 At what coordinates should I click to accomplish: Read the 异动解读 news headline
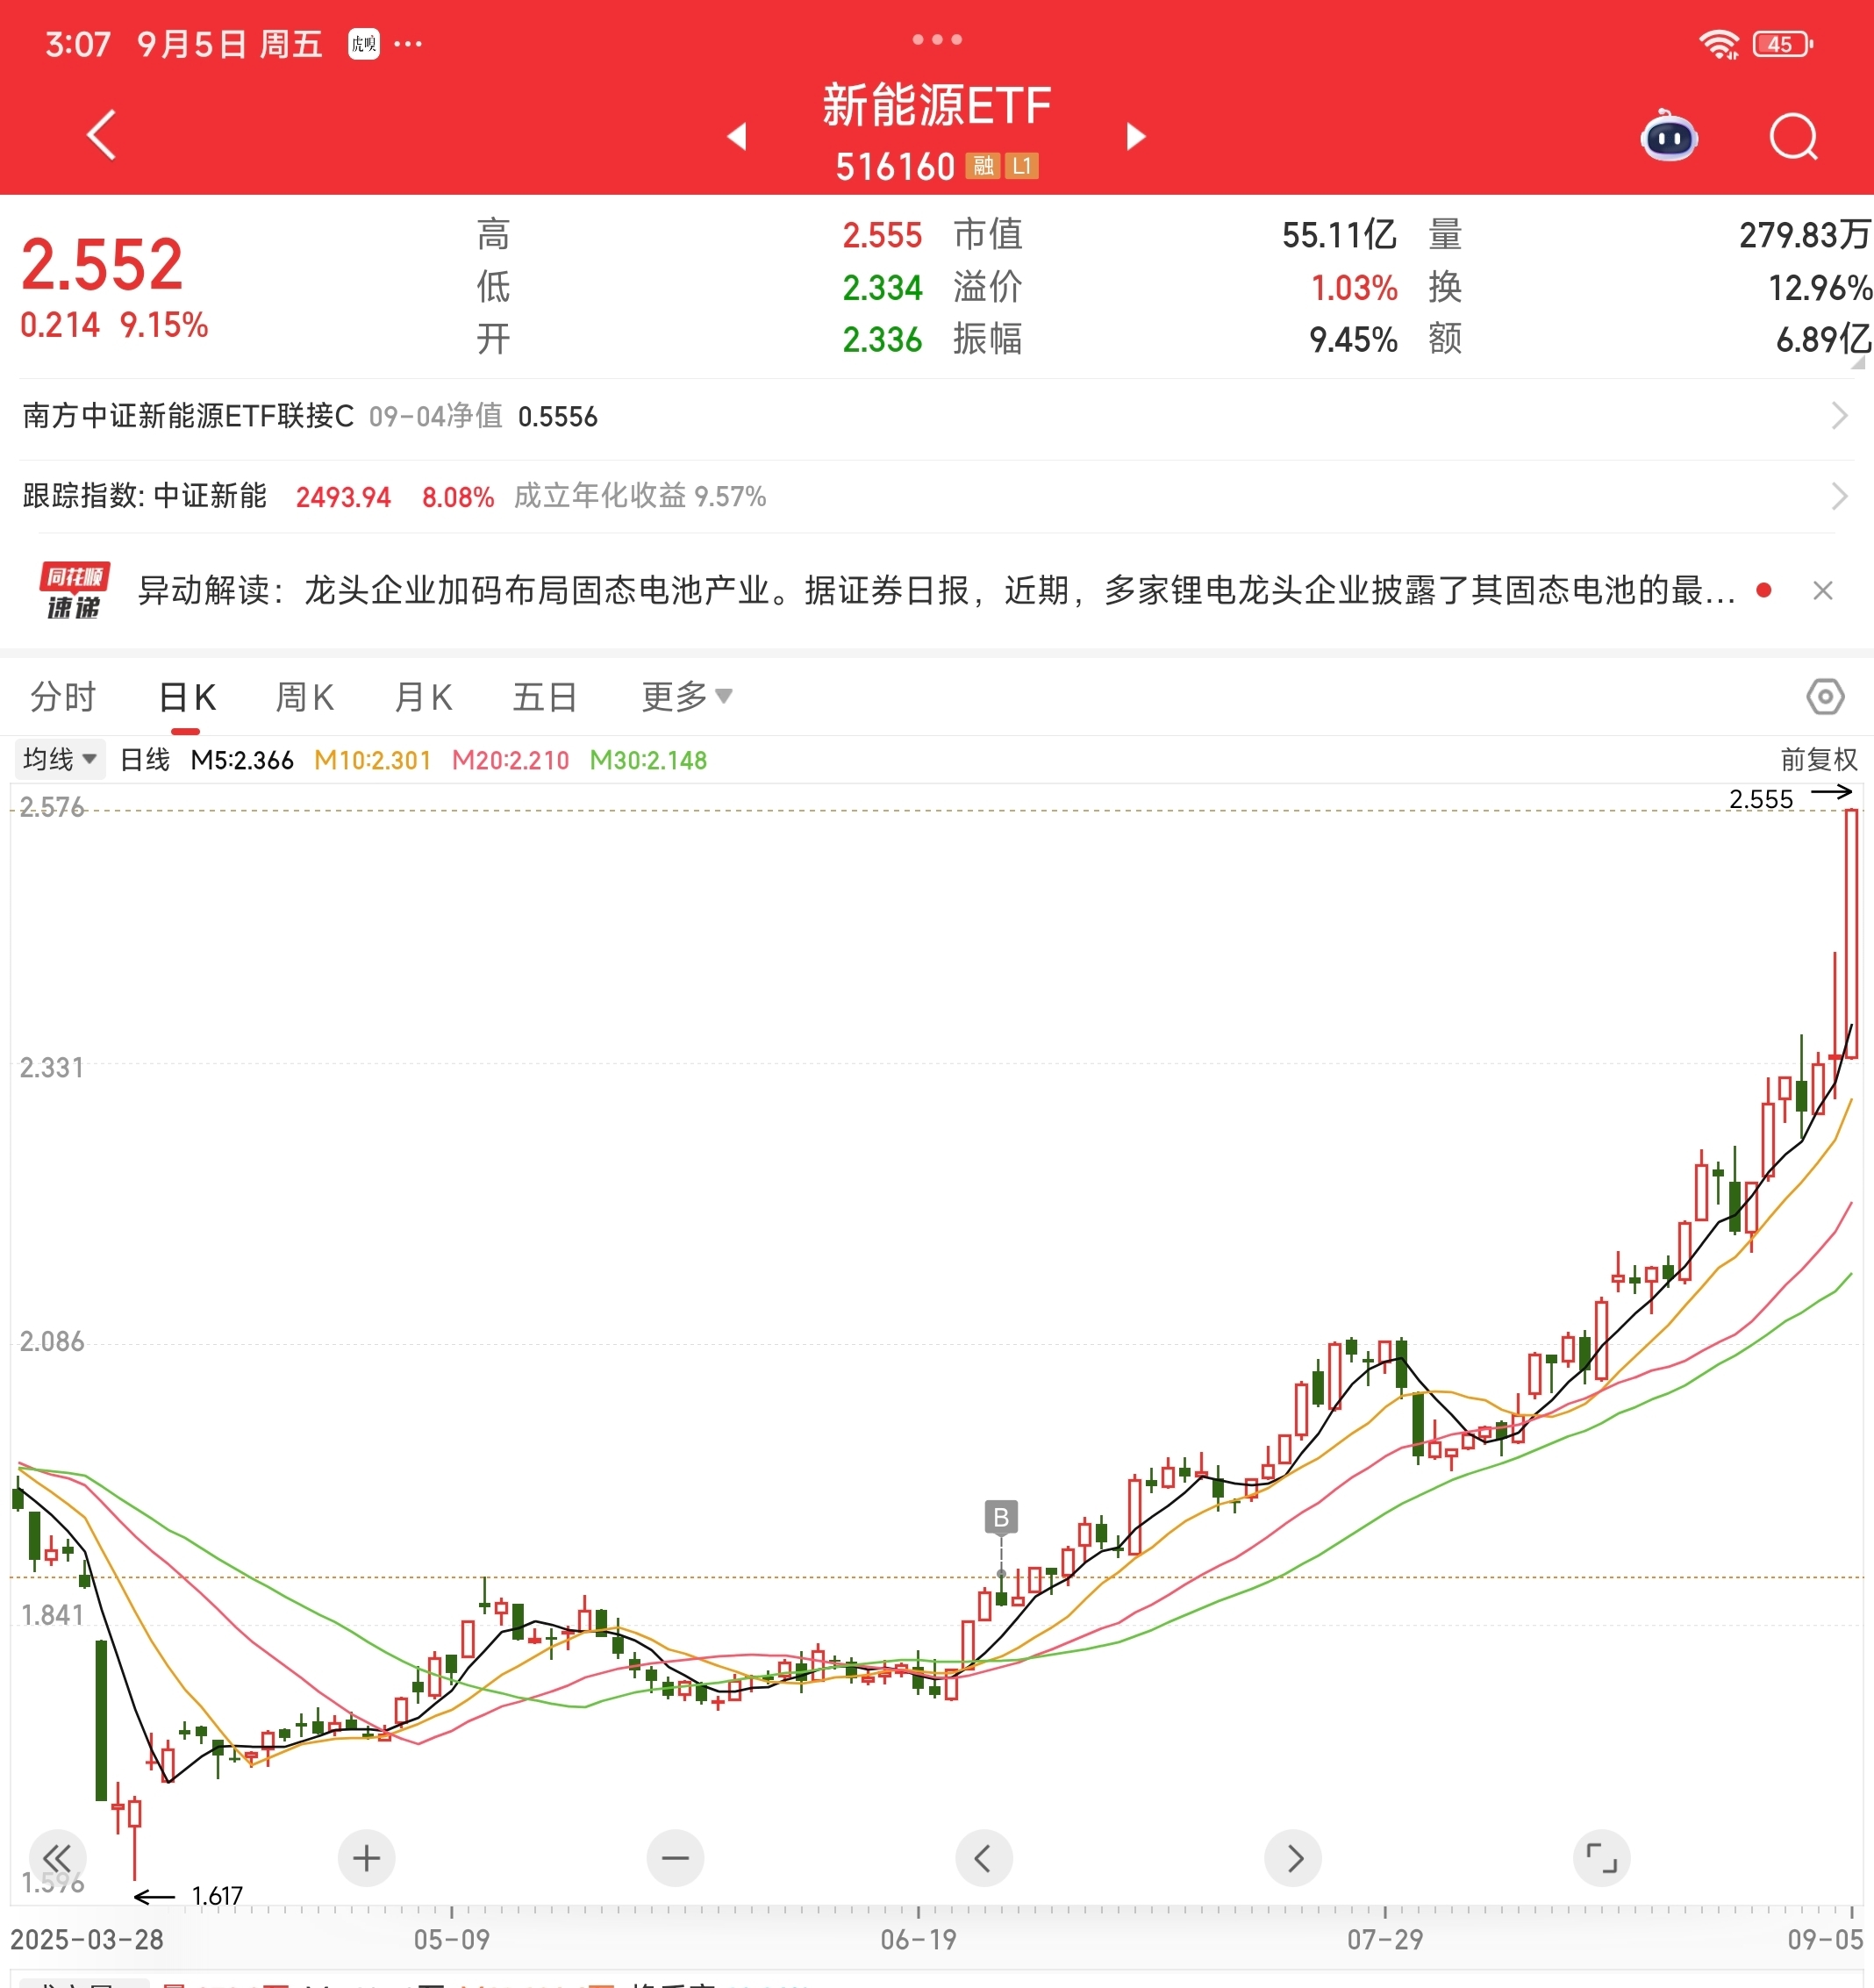point(936,591)
